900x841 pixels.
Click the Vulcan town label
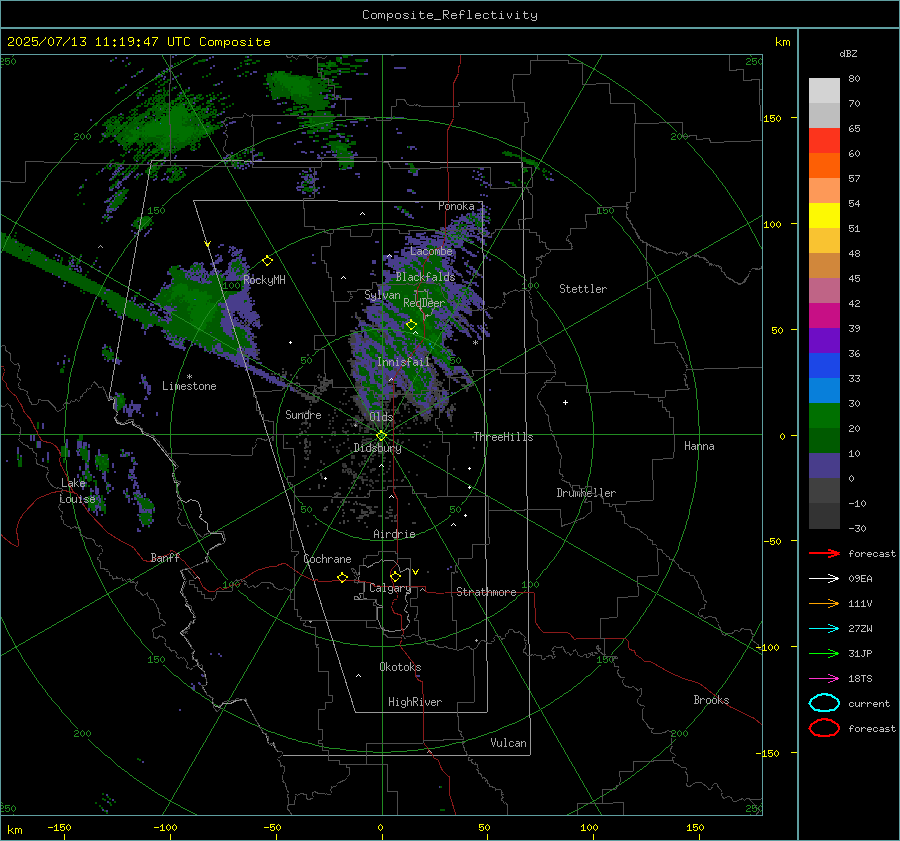pyautogui.click(x=508, y=743)
